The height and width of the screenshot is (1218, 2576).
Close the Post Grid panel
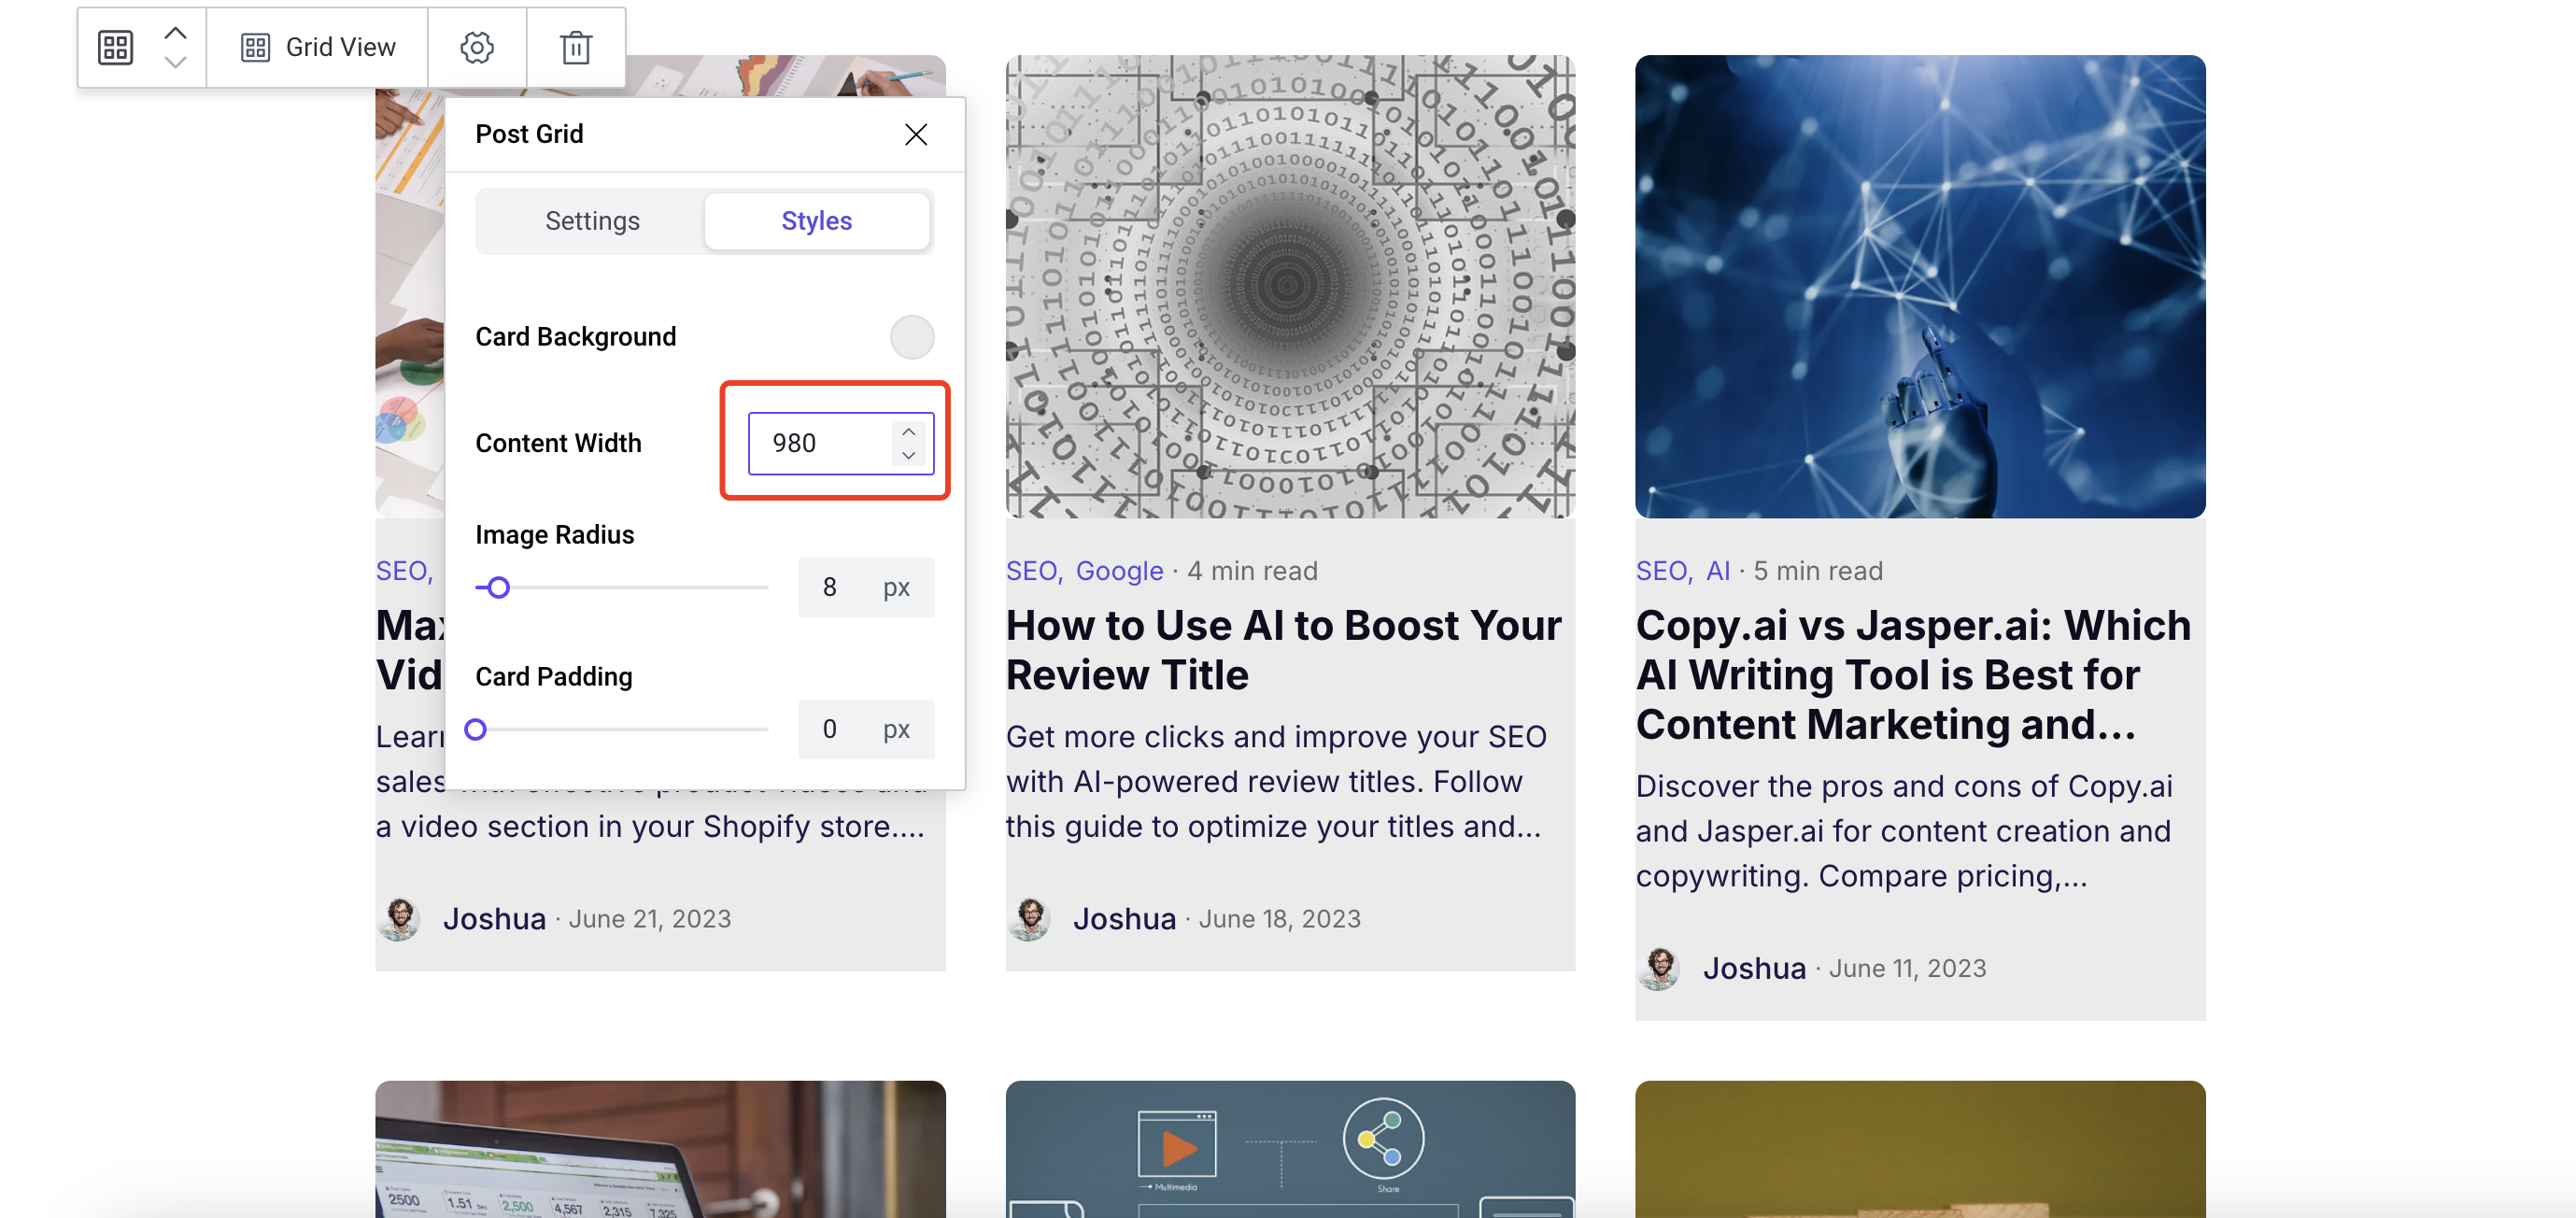pyautogui.click(x=915, y=134)
